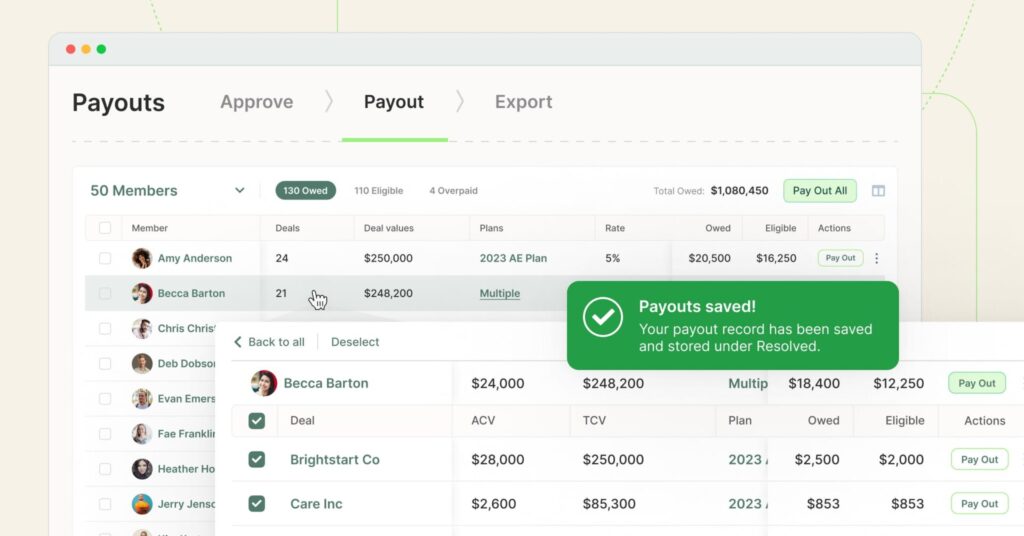Select the 4 Overpaid filter
Viewport: 1024px width, 536px height.
click(453, 191)
